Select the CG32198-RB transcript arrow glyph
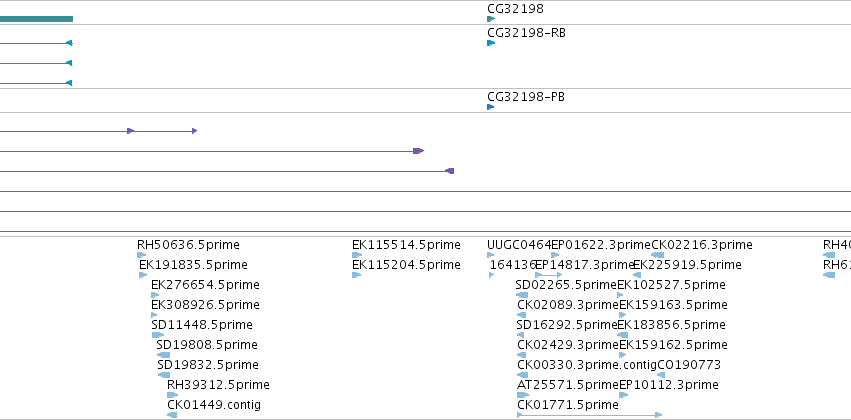851x420 pixels. (x=491, y=43)
